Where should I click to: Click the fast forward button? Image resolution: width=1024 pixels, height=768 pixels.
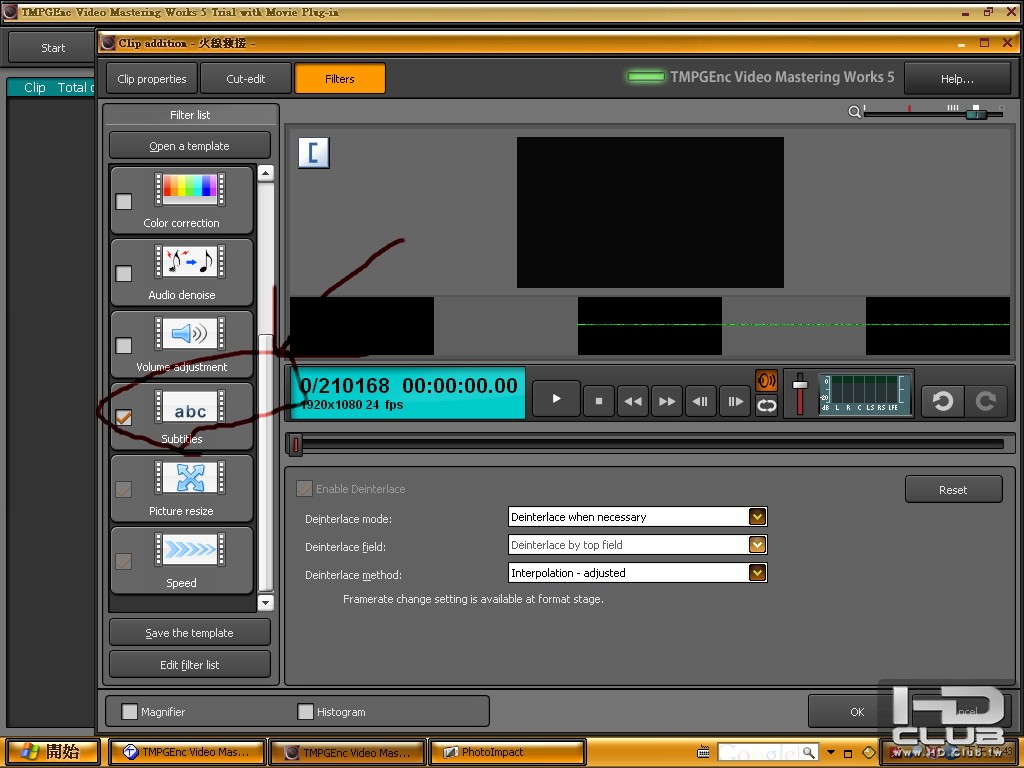click(x=666, y=400)
